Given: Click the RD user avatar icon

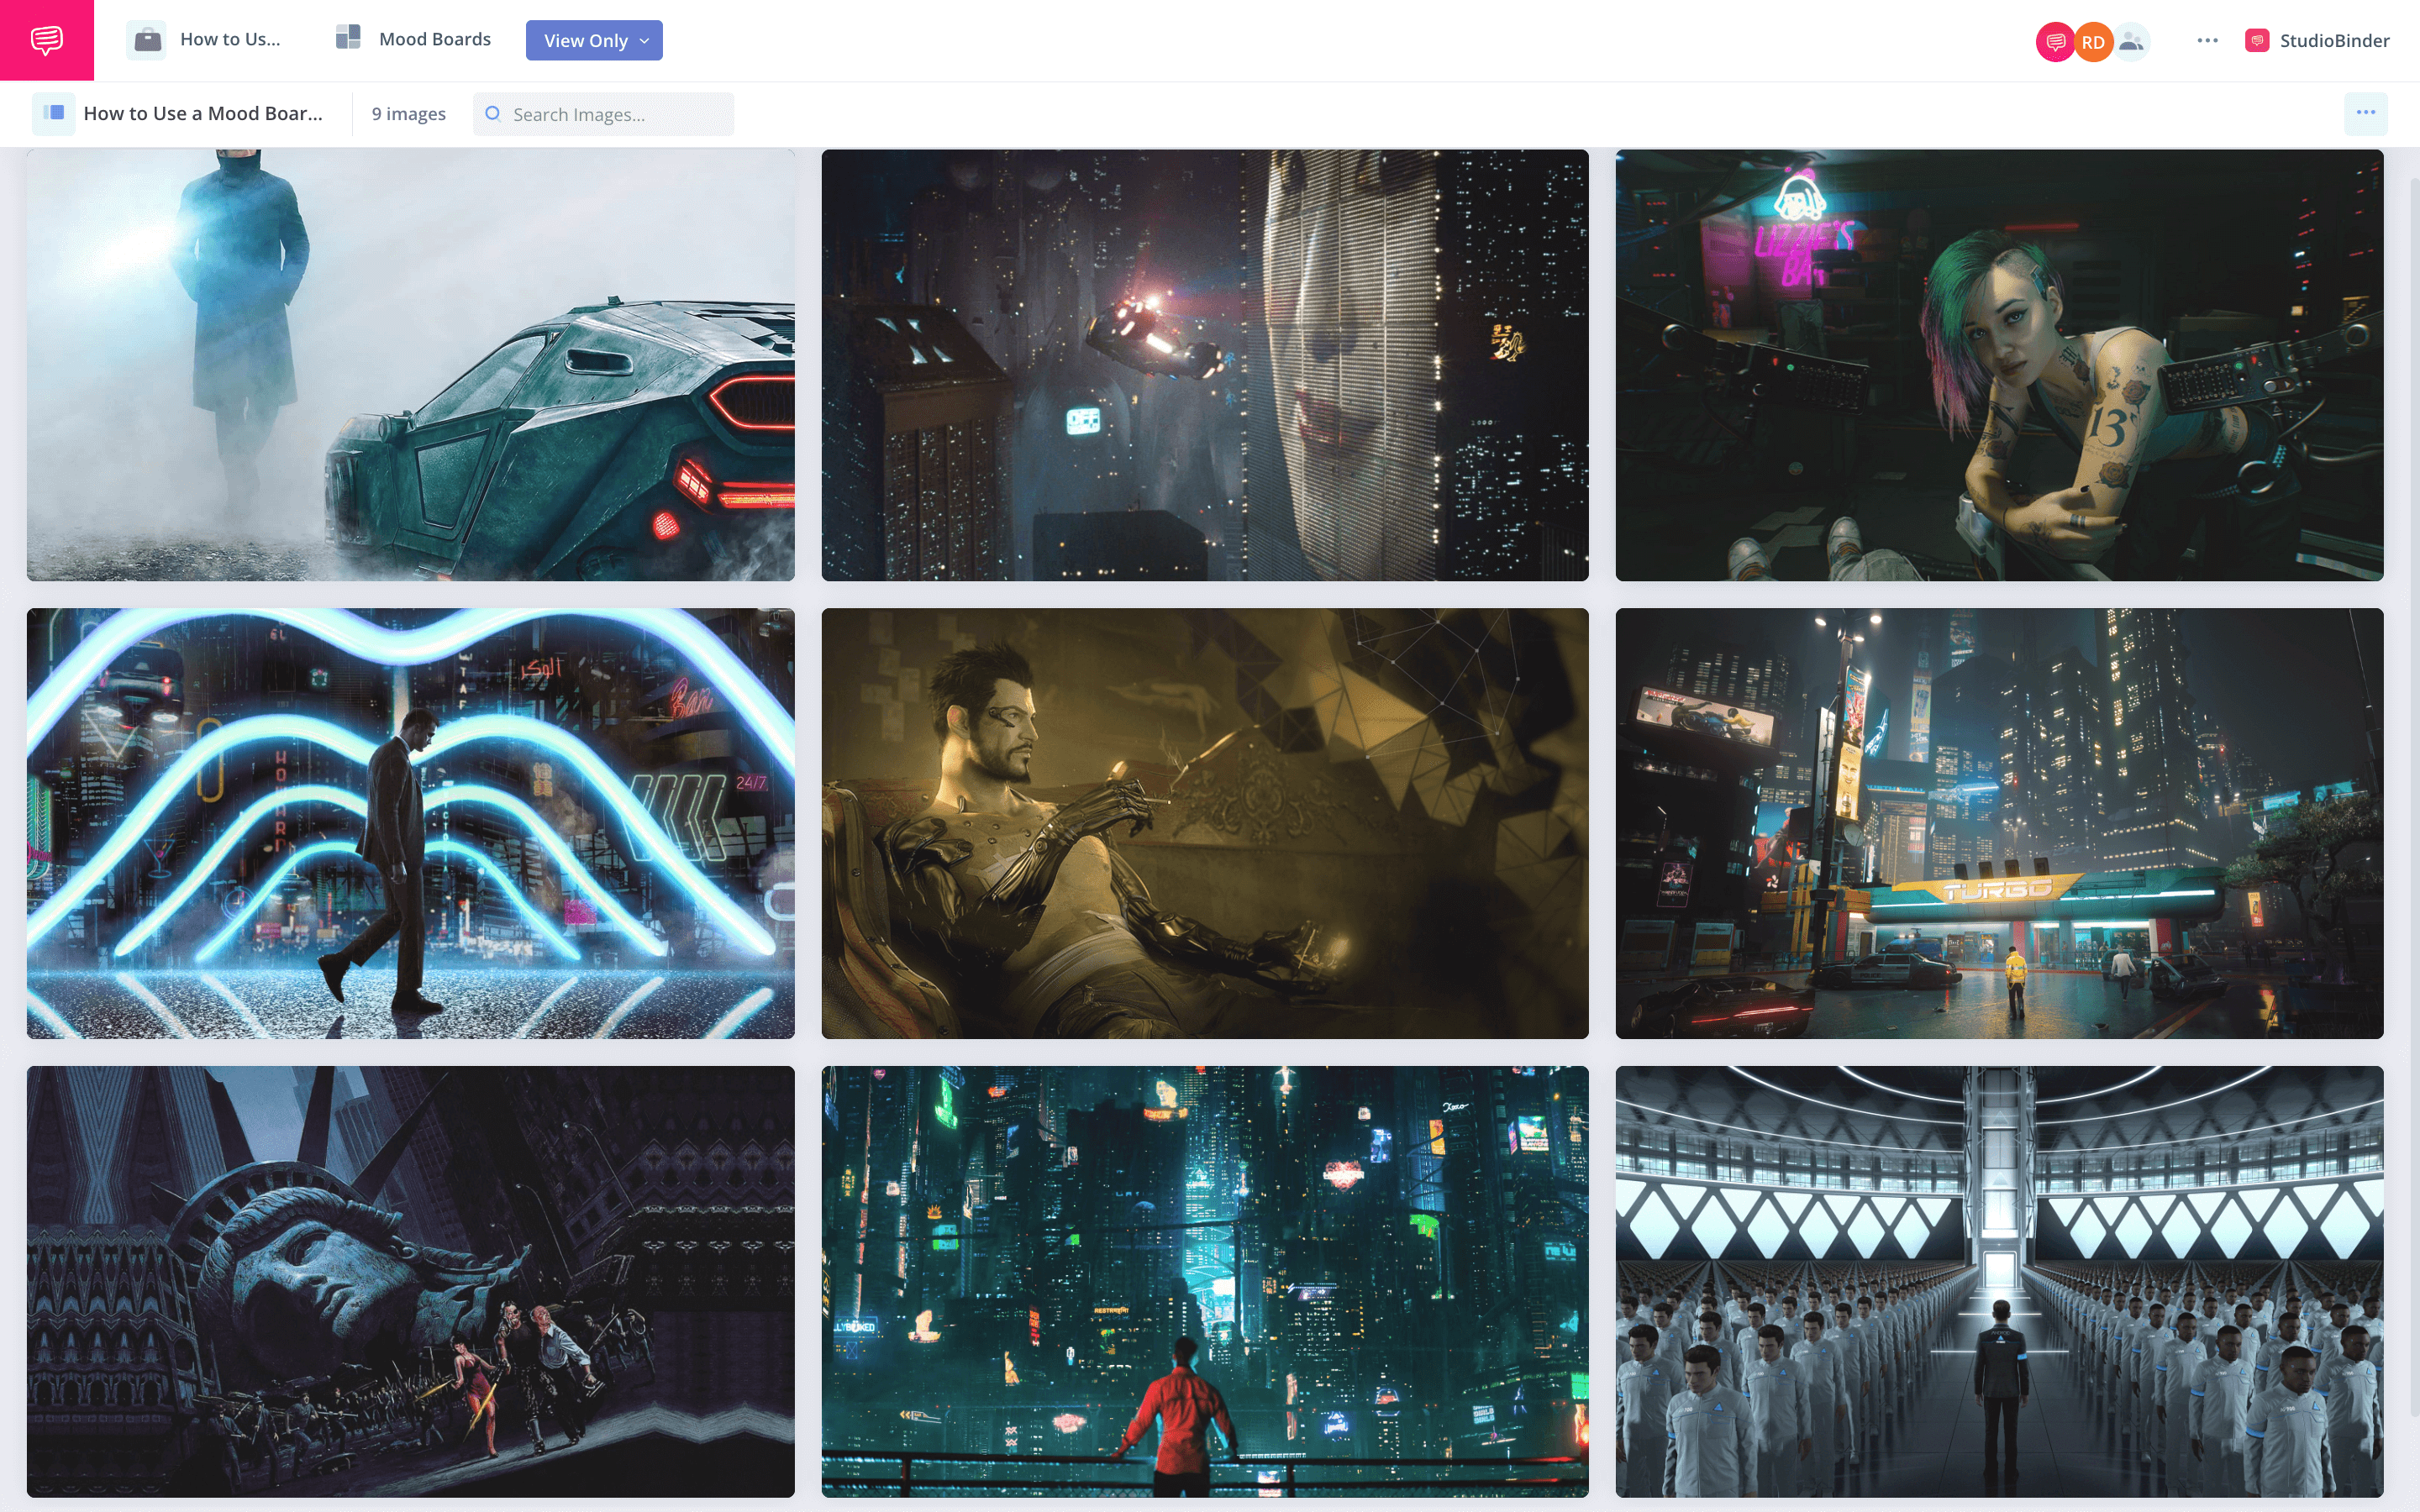Looking at the screenshot, I should point(2092,39).
